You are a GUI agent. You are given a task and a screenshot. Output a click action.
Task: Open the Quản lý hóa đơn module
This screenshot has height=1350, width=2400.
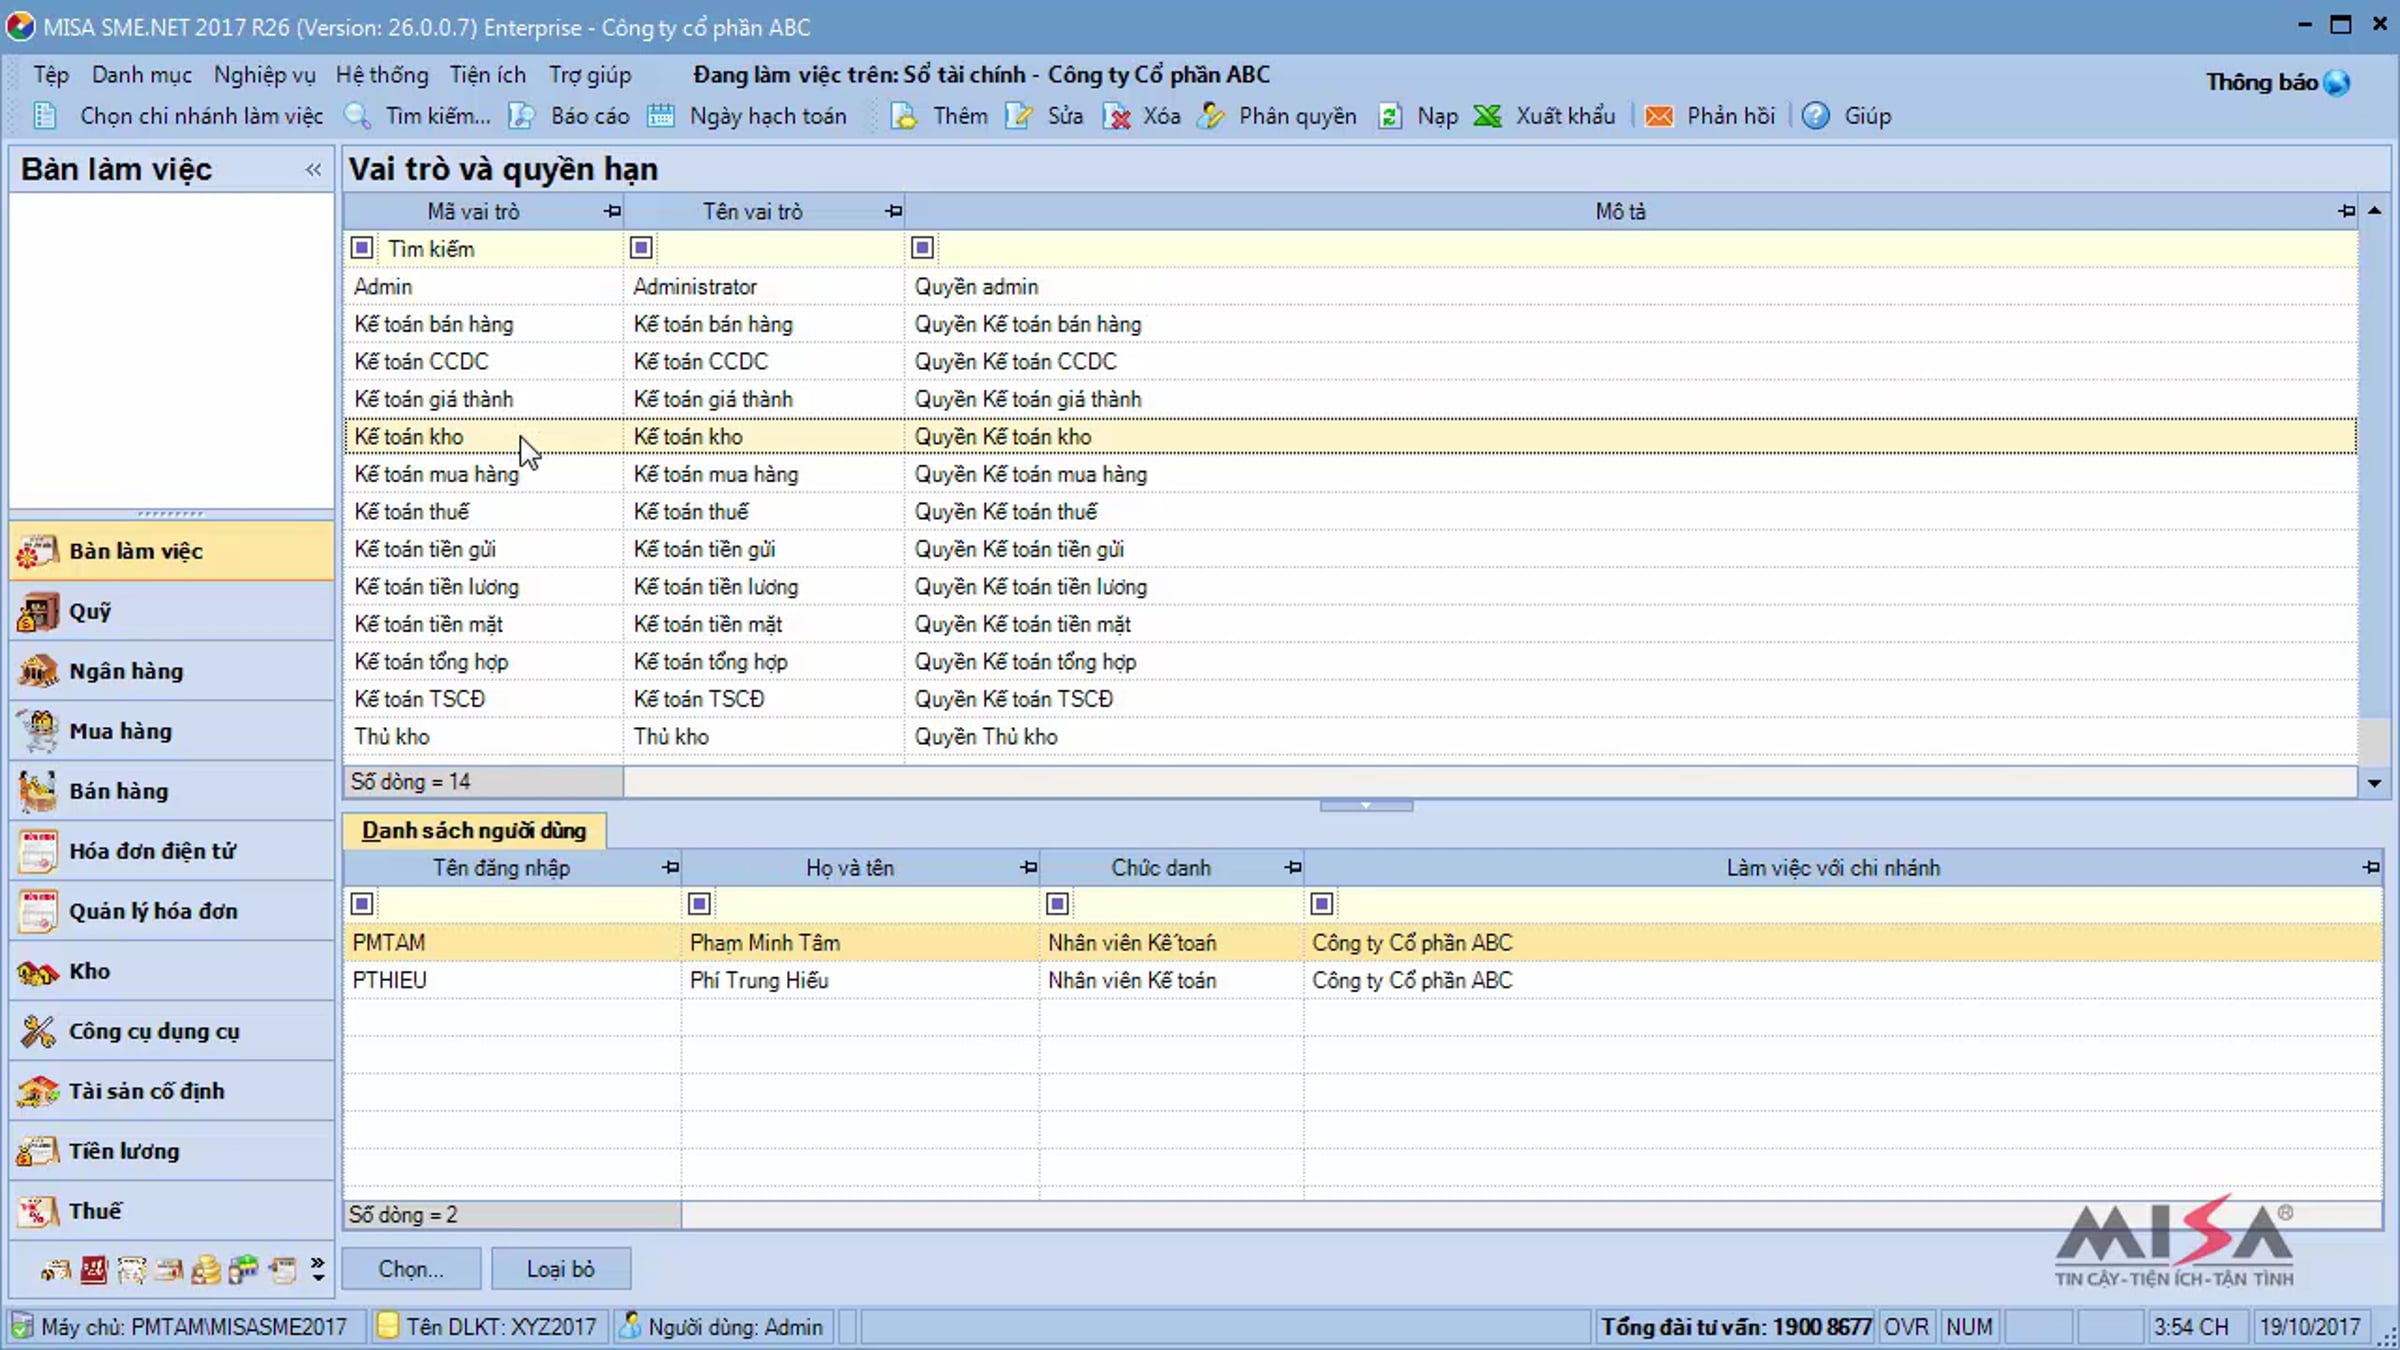[x=172, y=911]
